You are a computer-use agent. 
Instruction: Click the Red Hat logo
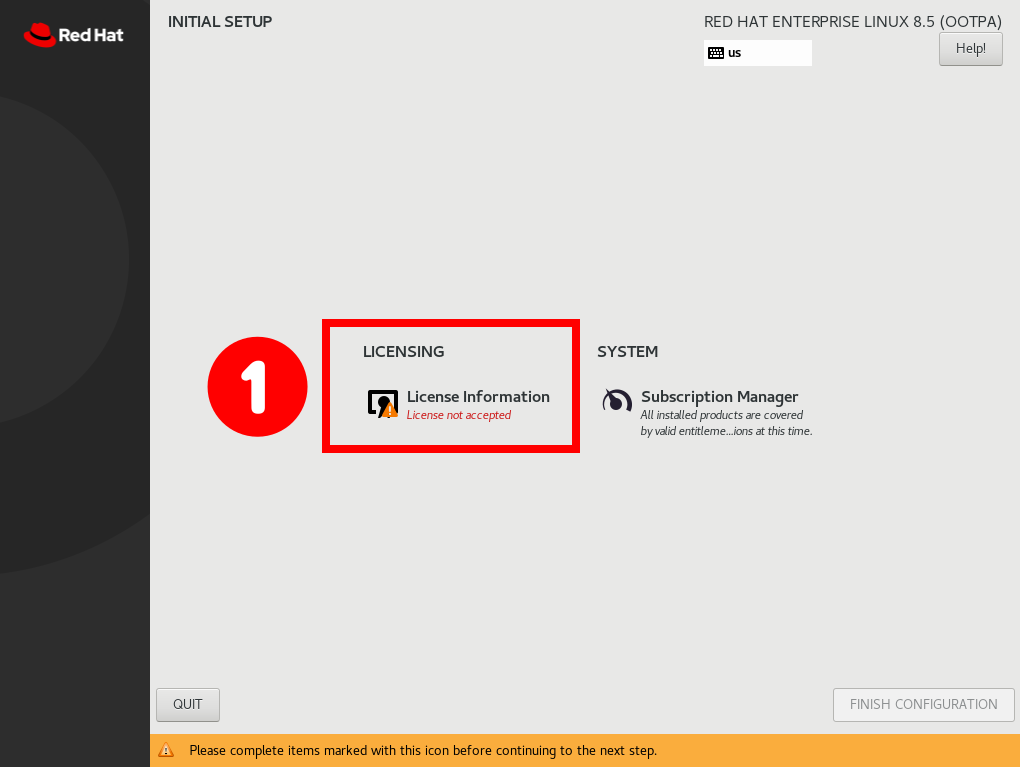click(x=74, y=35)
